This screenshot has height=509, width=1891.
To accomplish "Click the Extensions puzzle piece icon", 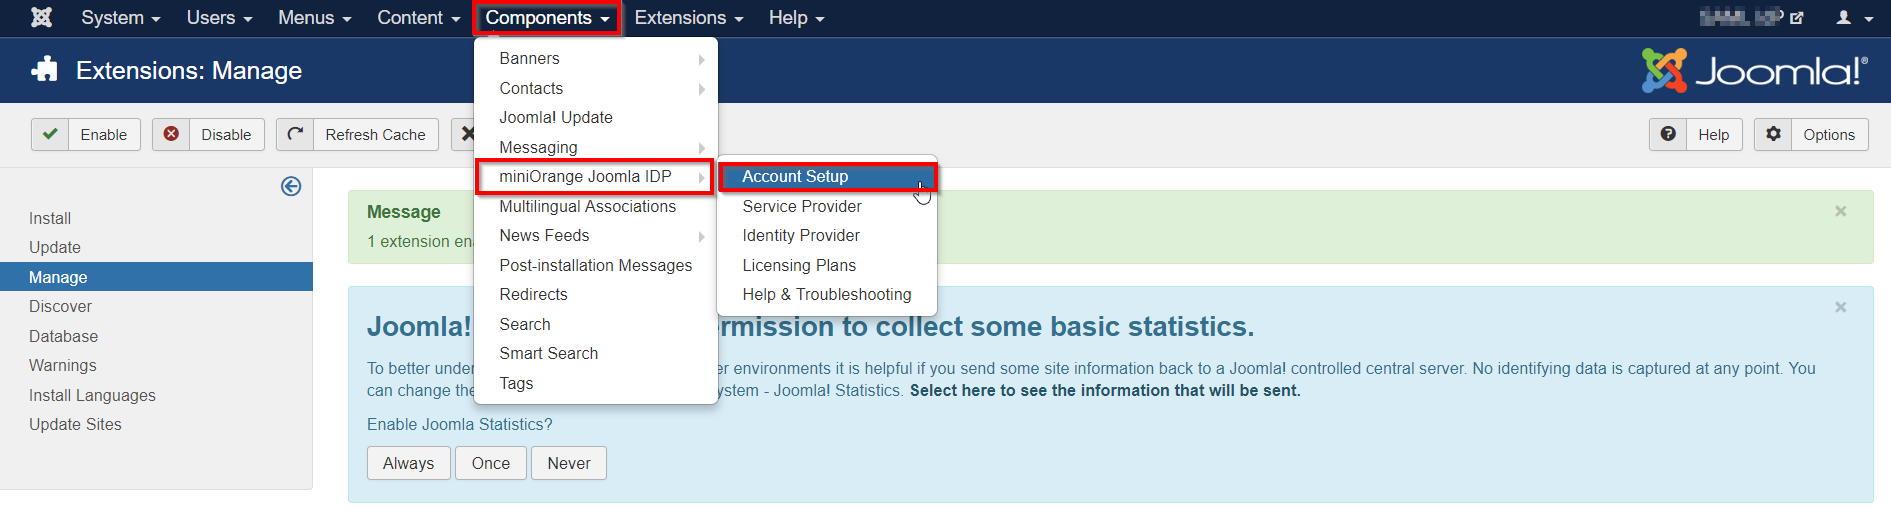I will 44,69.
